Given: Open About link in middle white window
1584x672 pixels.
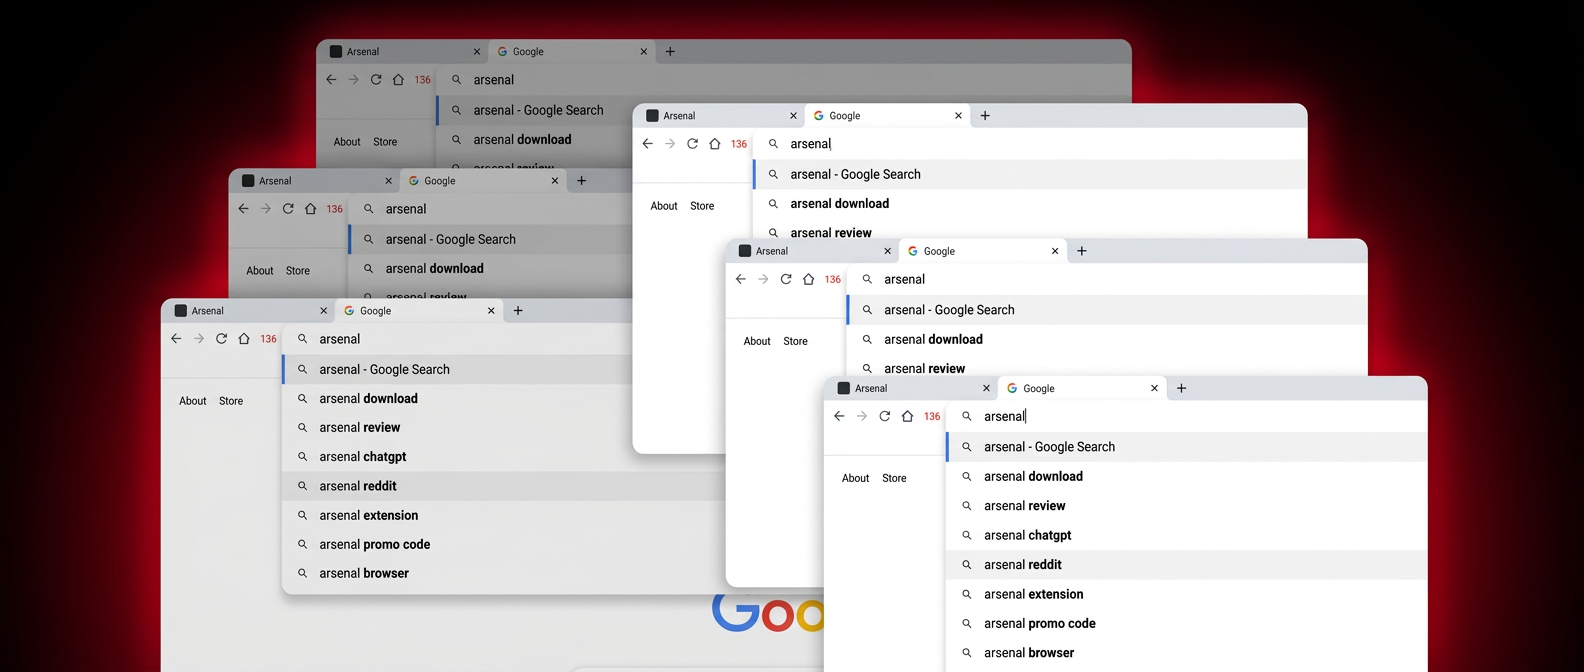Looking at the screenshot, I should pyautogui.click(x=757, y=341).
